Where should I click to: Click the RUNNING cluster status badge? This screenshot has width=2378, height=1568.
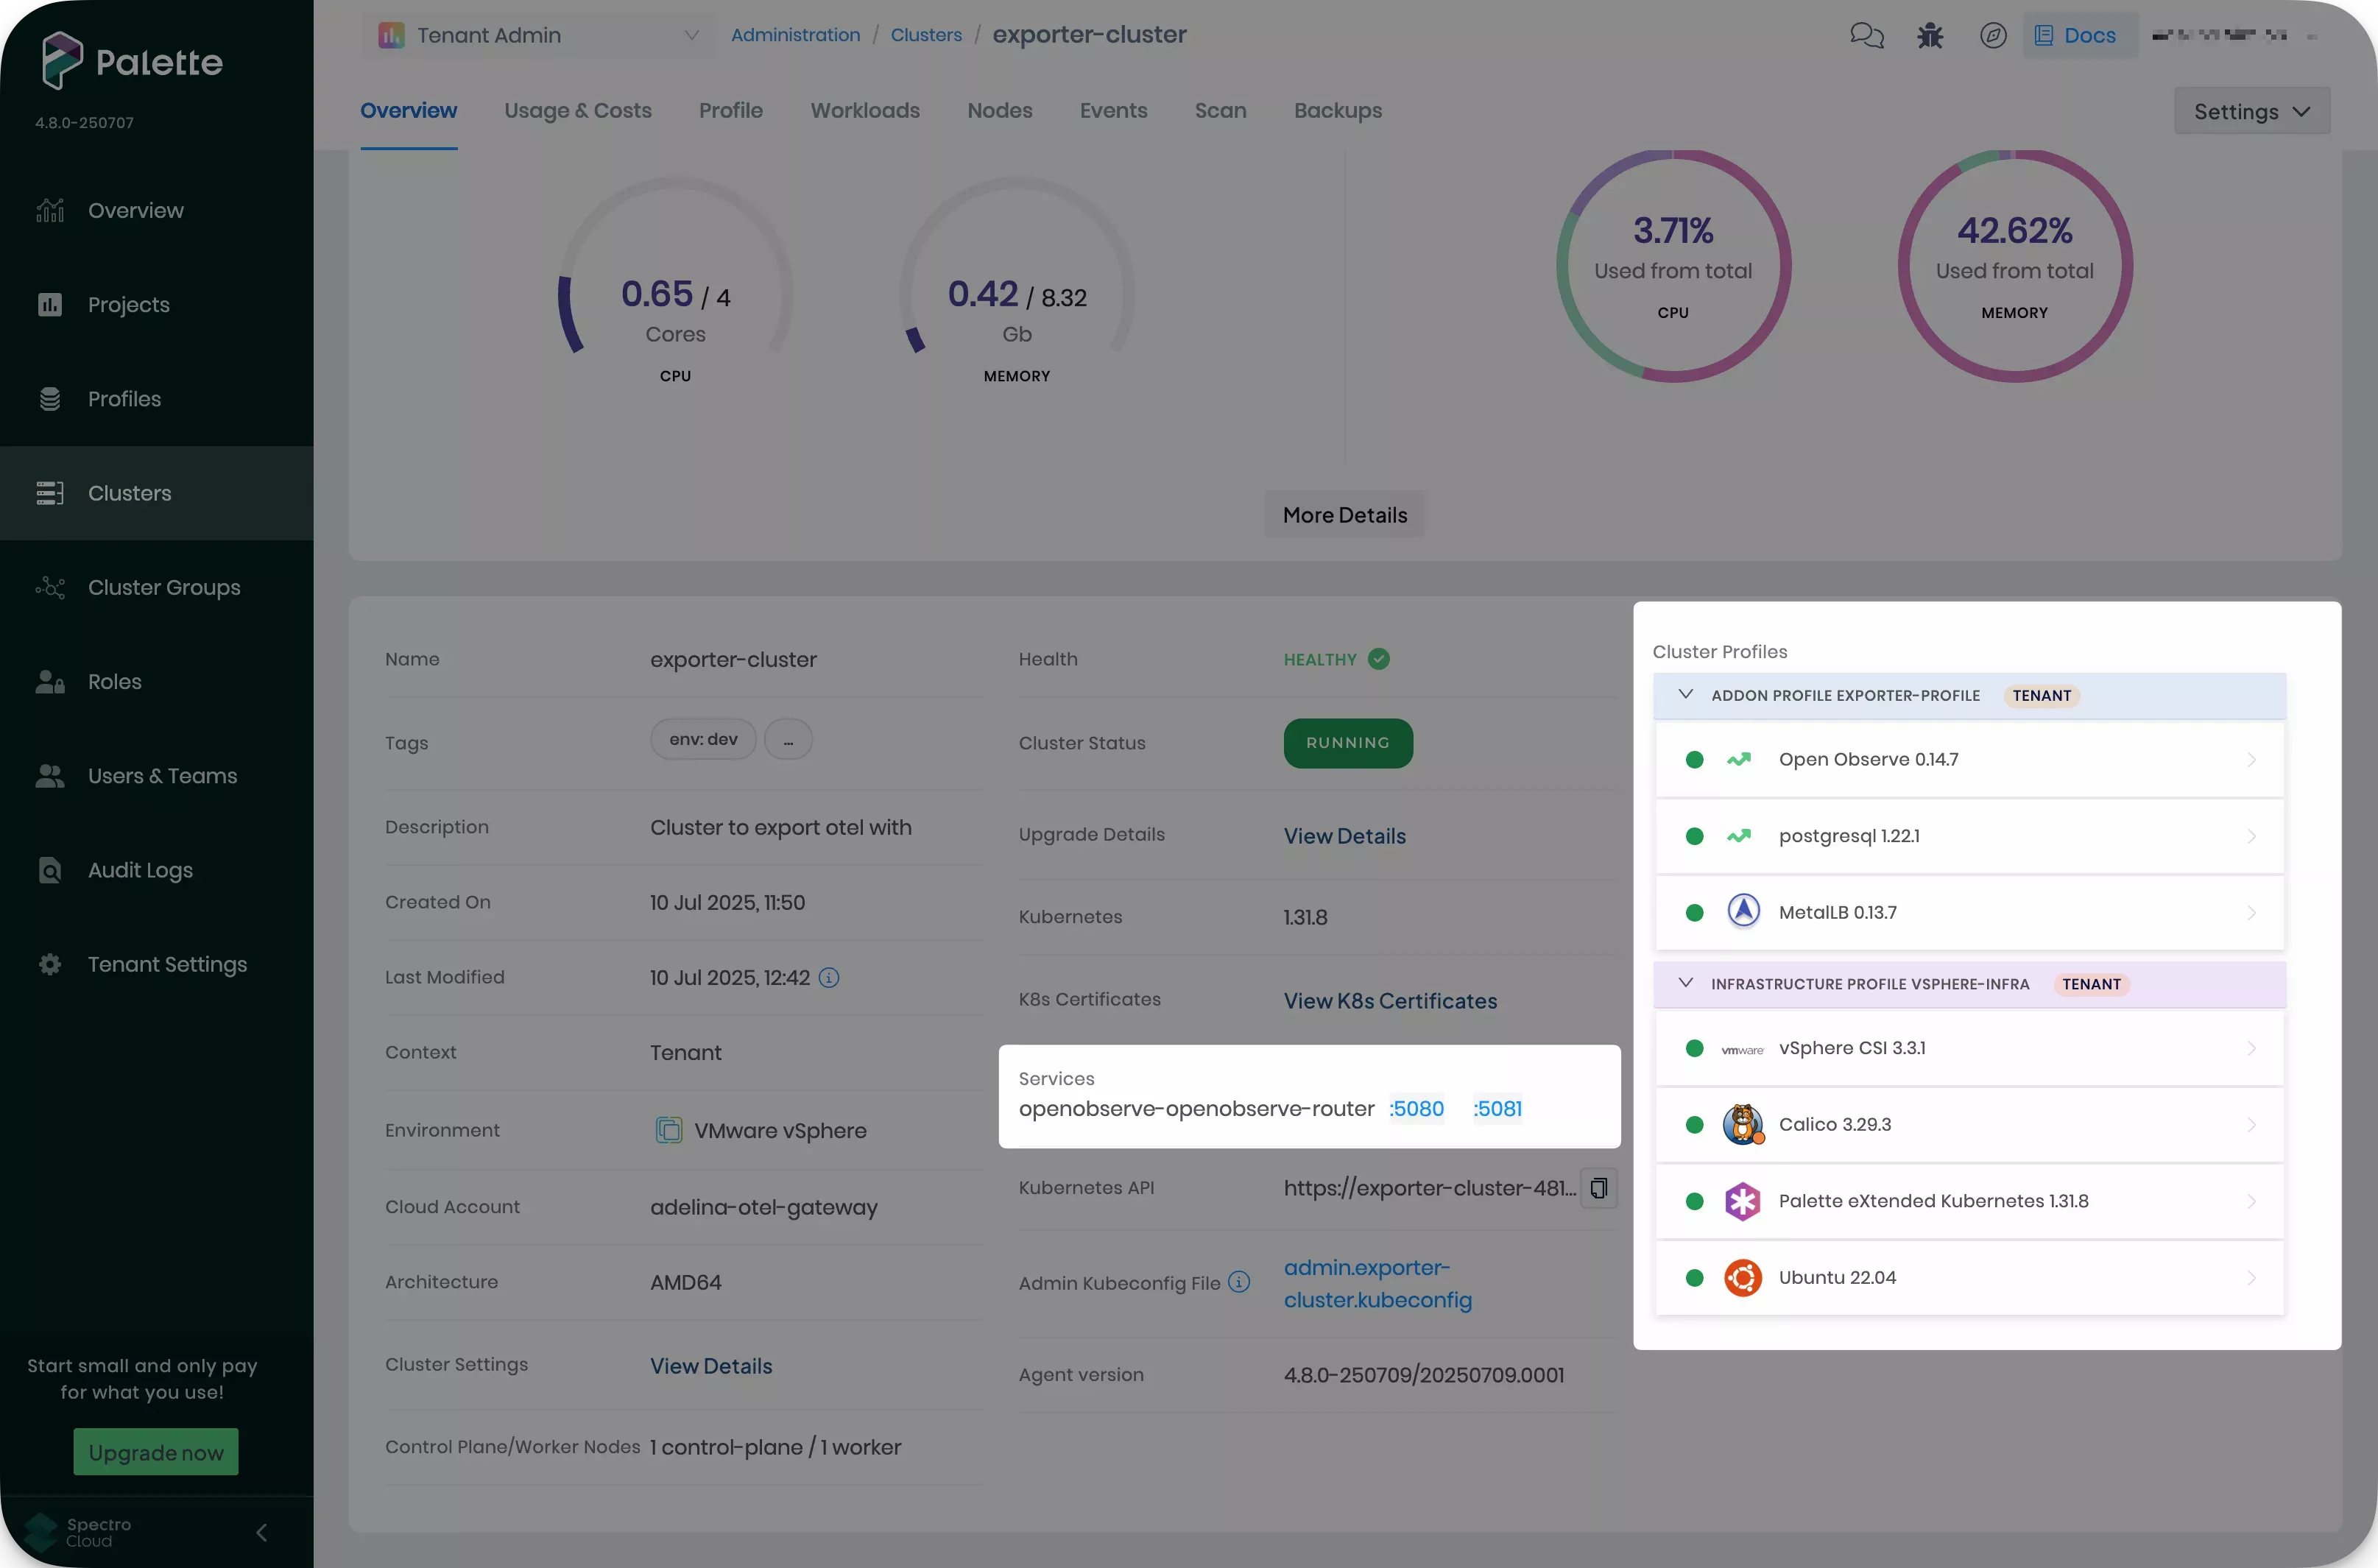click(x=1348, y=743)
